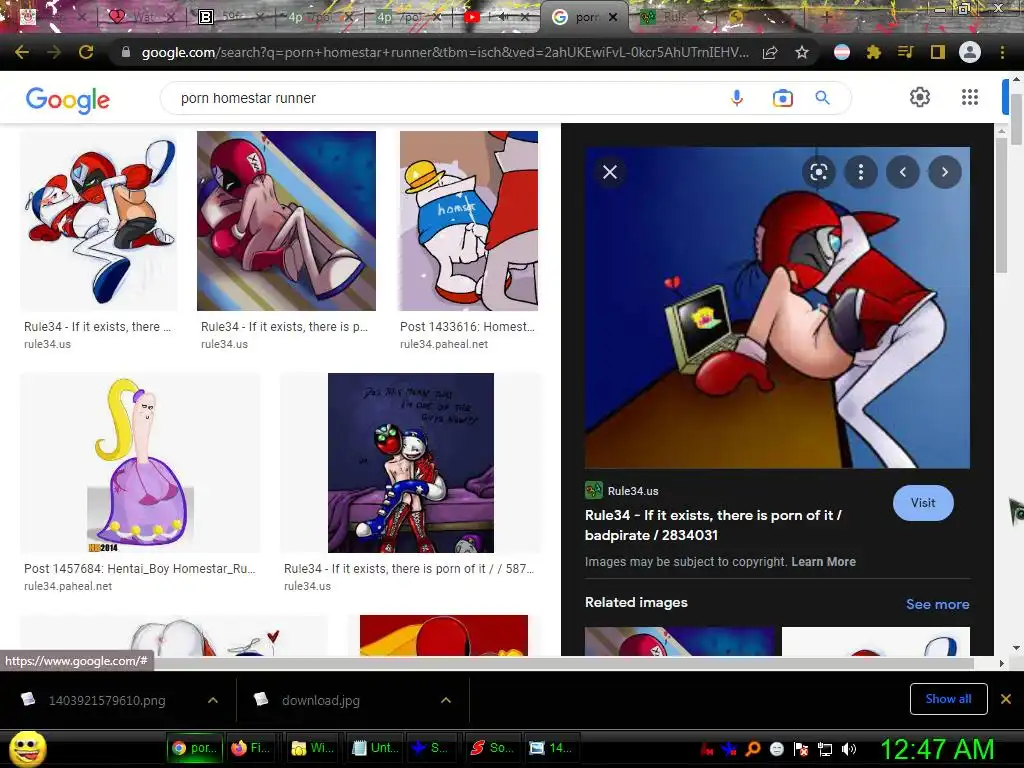Open the Google apps grid
Screen dimensions: 1024x768
(970, 97)
